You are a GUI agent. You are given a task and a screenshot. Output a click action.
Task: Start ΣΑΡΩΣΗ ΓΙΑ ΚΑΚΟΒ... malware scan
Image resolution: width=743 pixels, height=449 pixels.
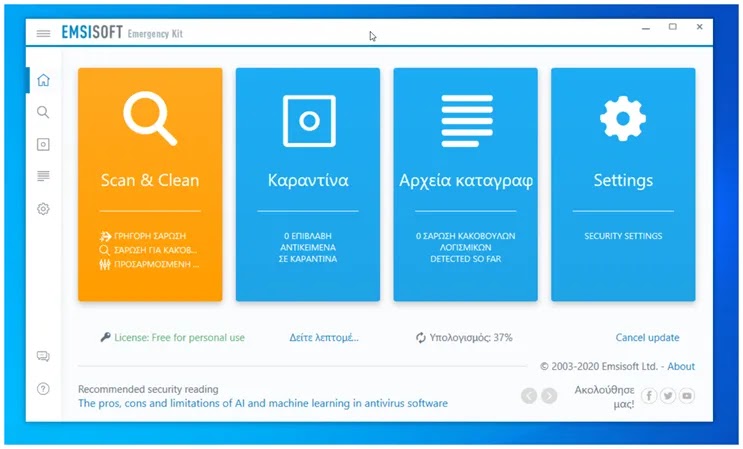[x=148, y=250]
